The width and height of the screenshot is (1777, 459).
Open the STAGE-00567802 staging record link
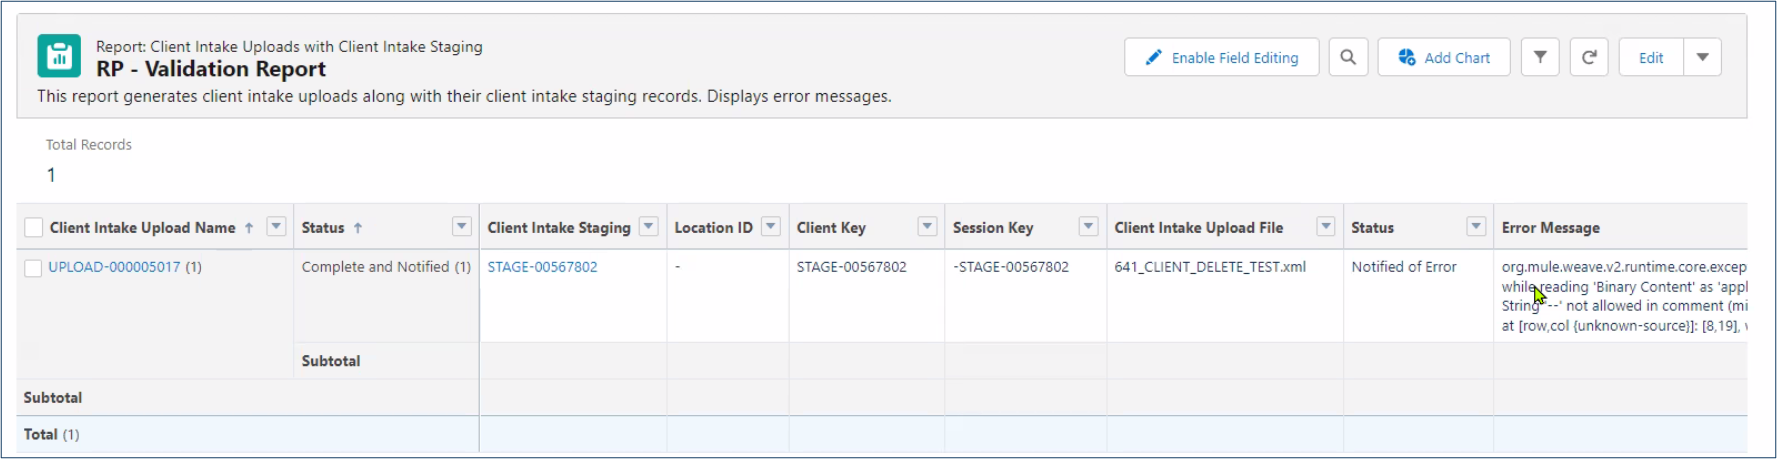coord(542,267)
